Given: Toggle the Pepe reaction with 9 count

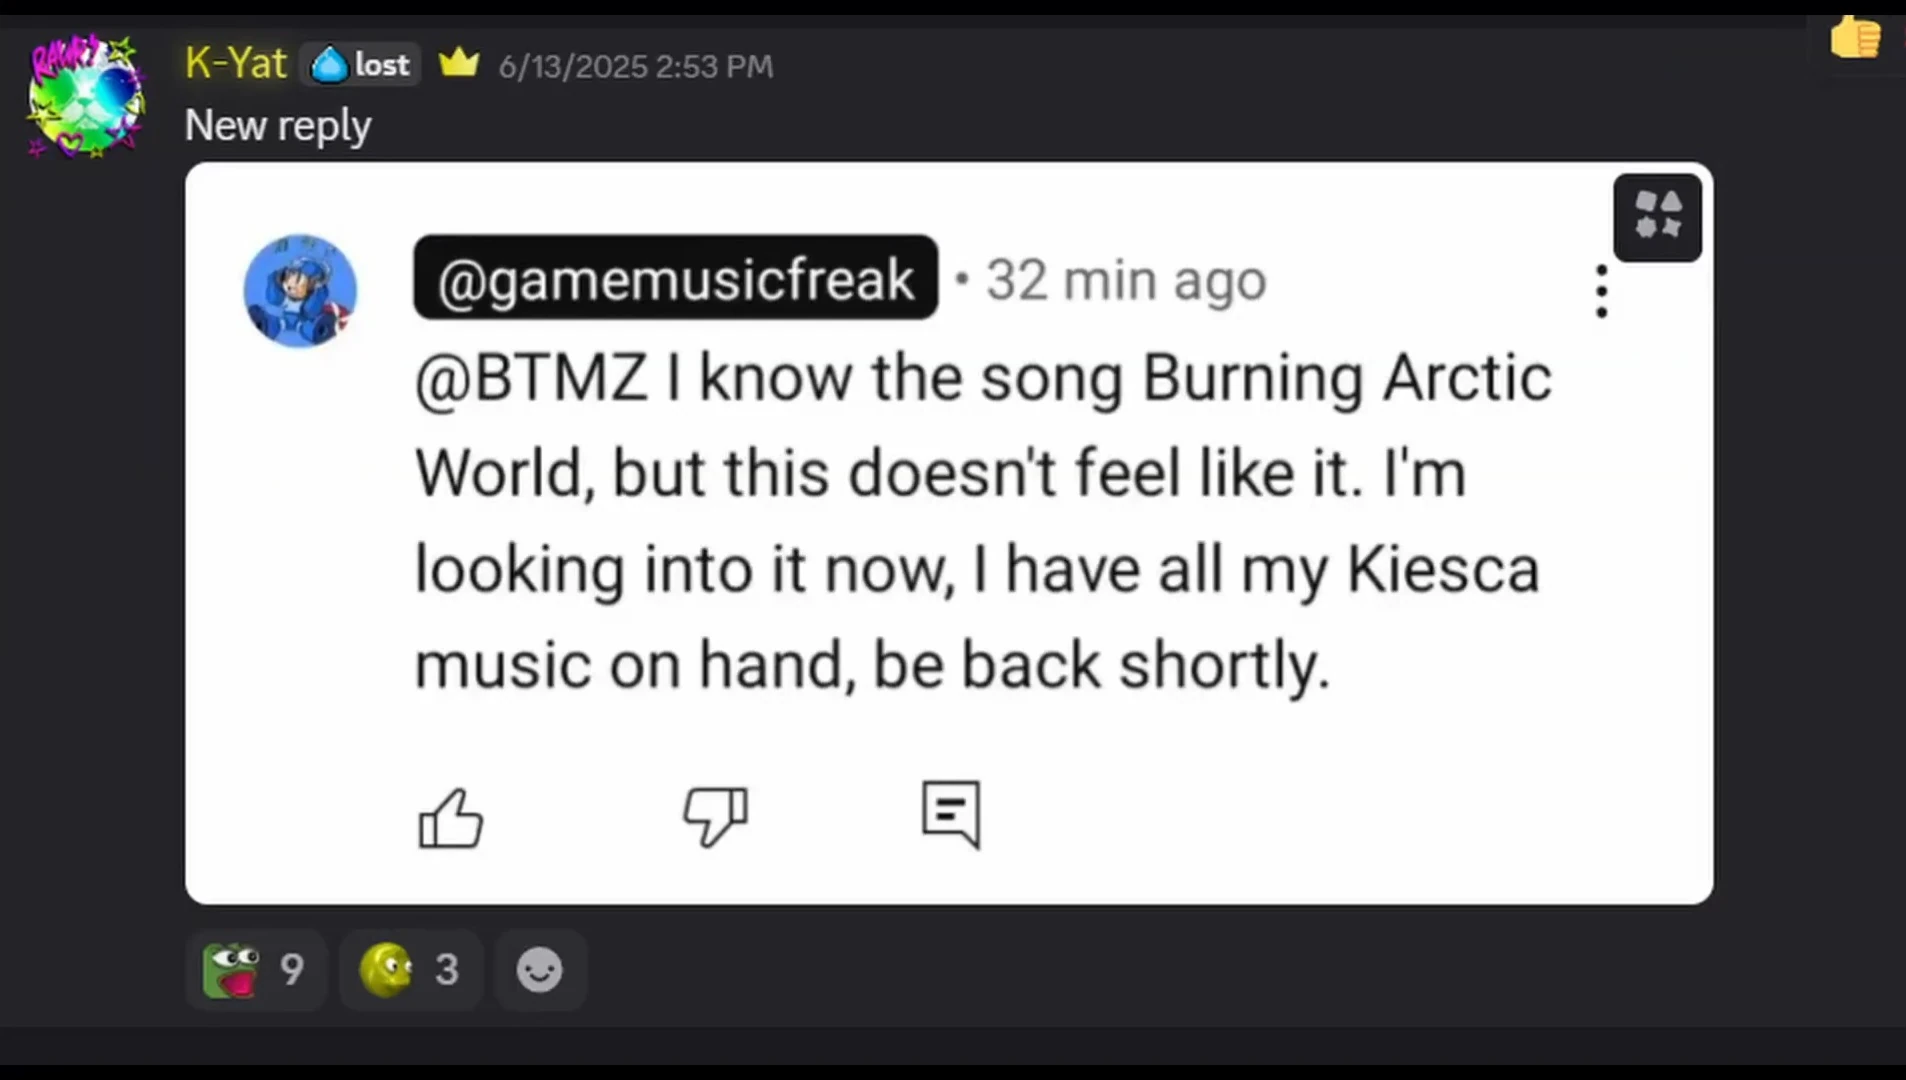Looking at the screenshot, I should (x=255, y=969).
